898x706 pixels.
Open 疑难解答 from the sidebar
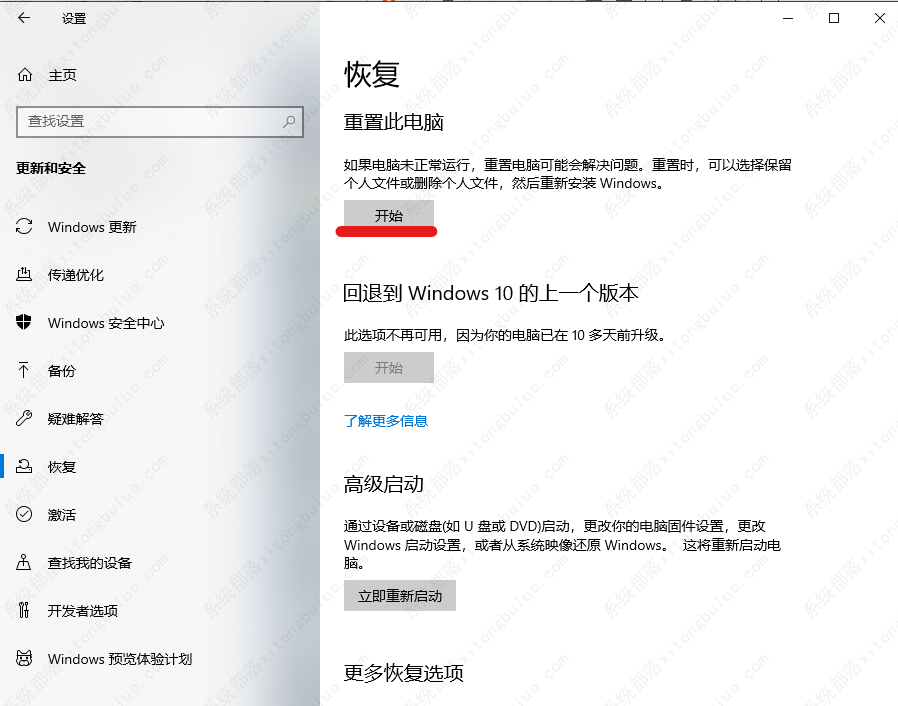tap(75, 419)
